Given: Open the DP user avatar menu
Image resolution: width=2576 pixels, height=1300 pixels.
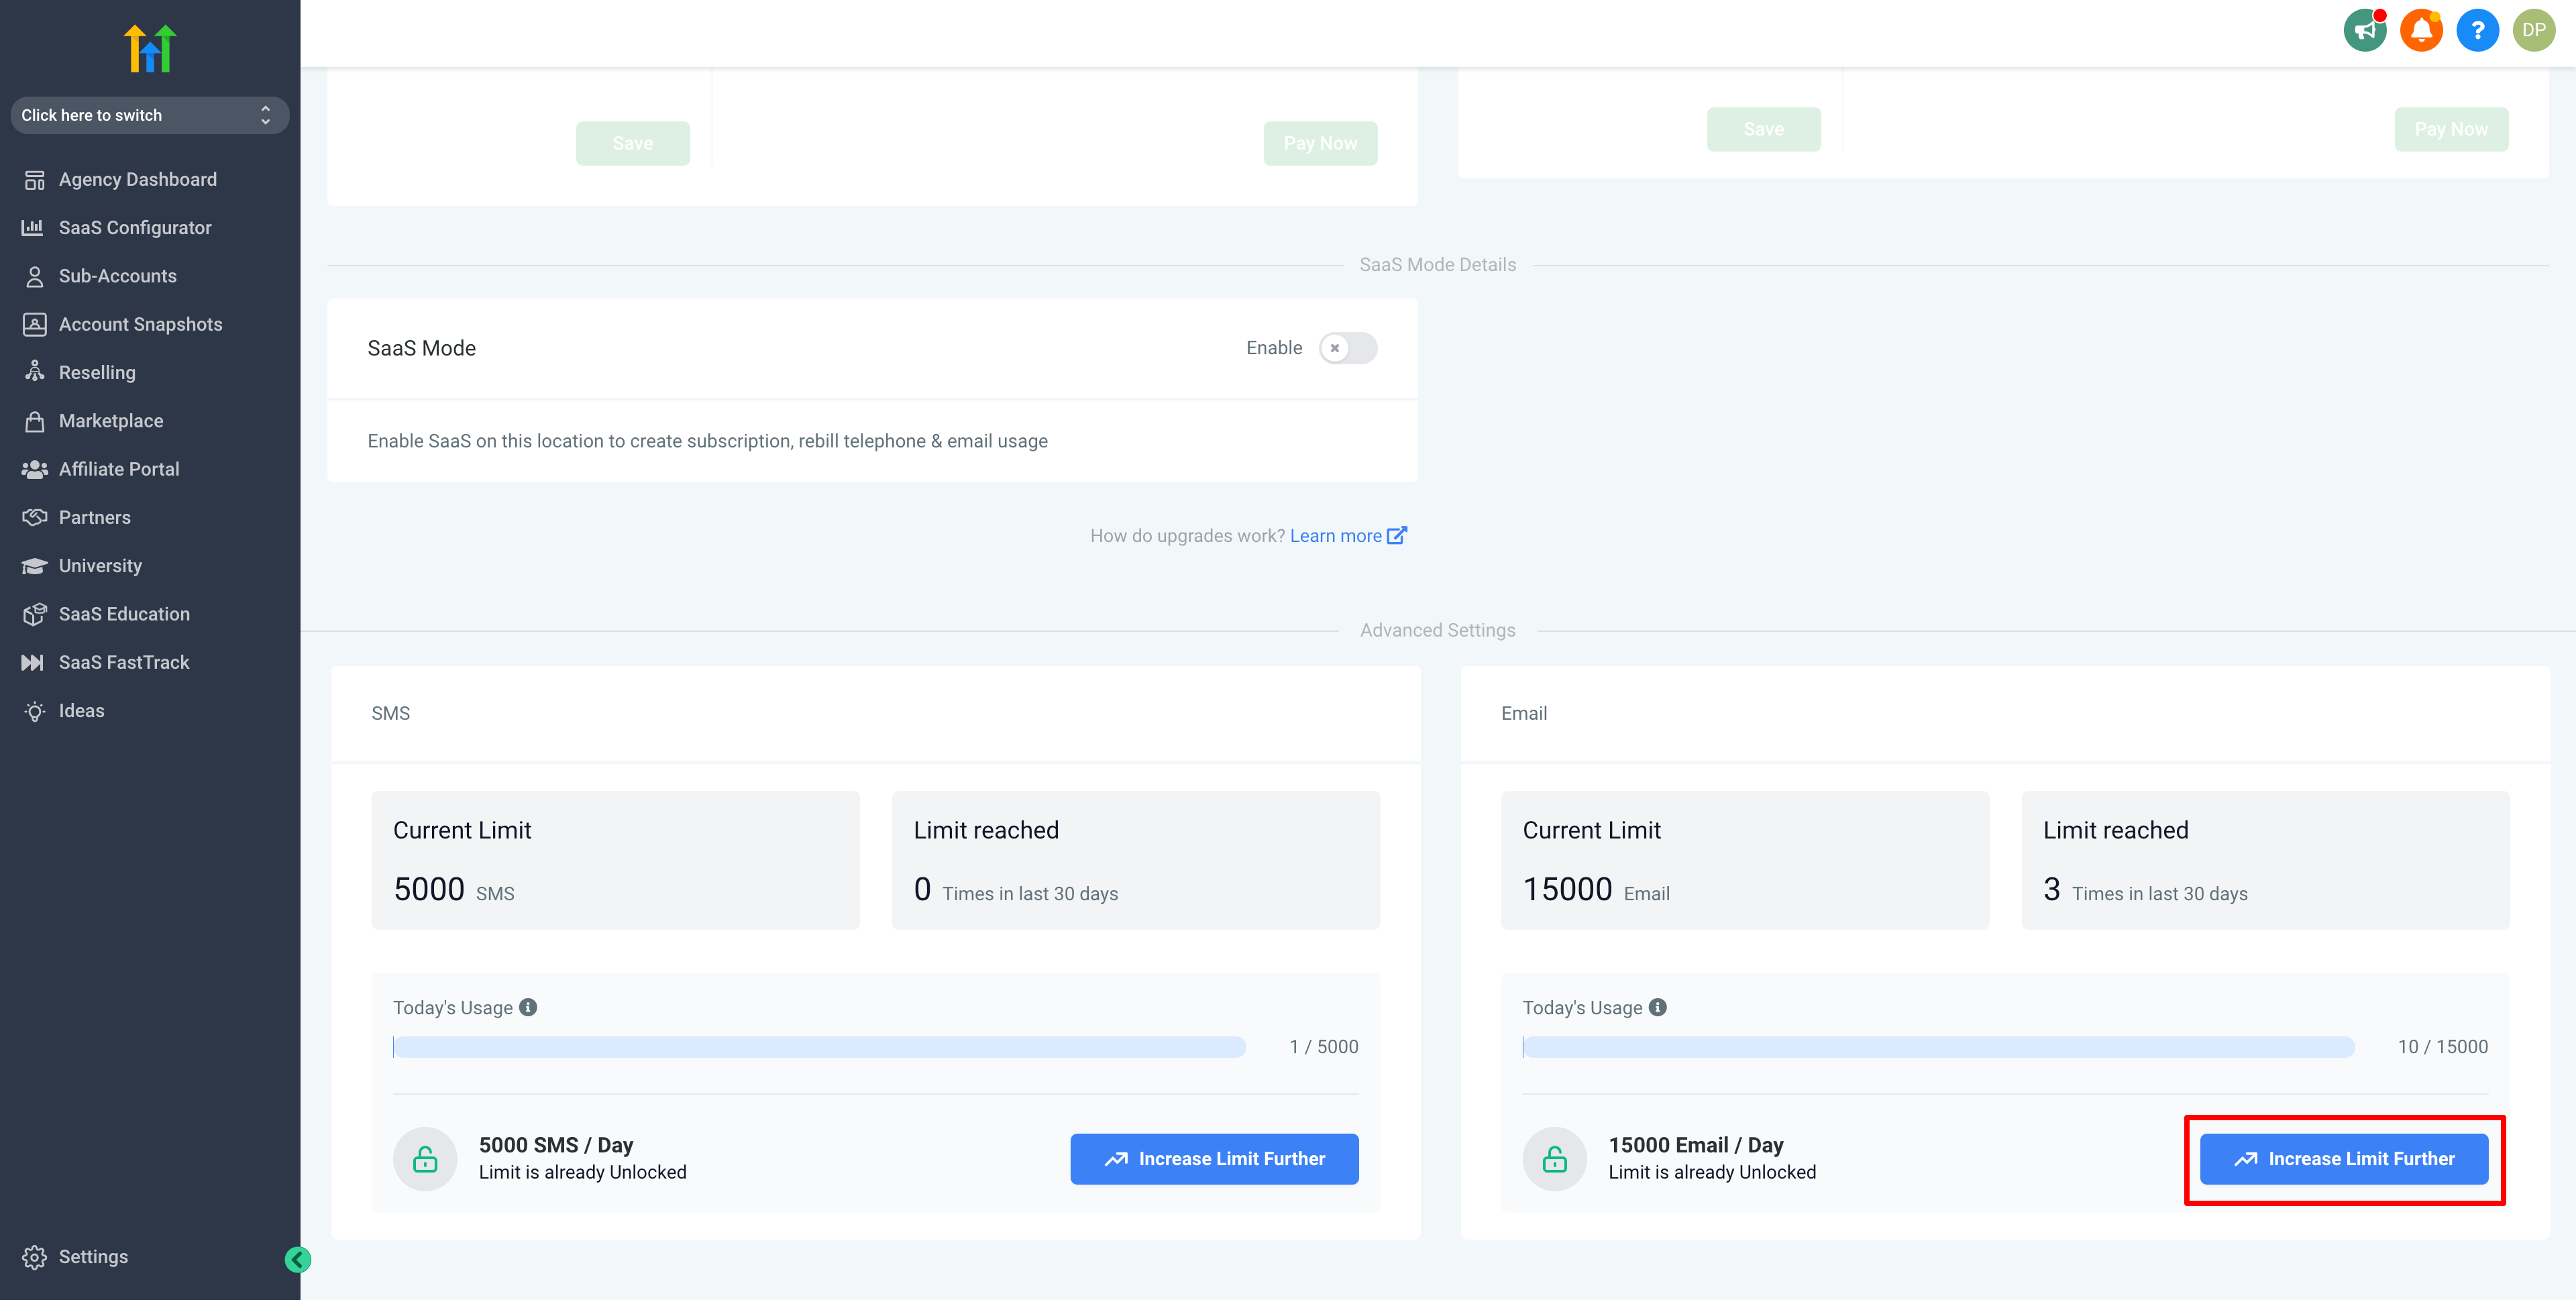Looking at the screenshot, I should 2533,30.
